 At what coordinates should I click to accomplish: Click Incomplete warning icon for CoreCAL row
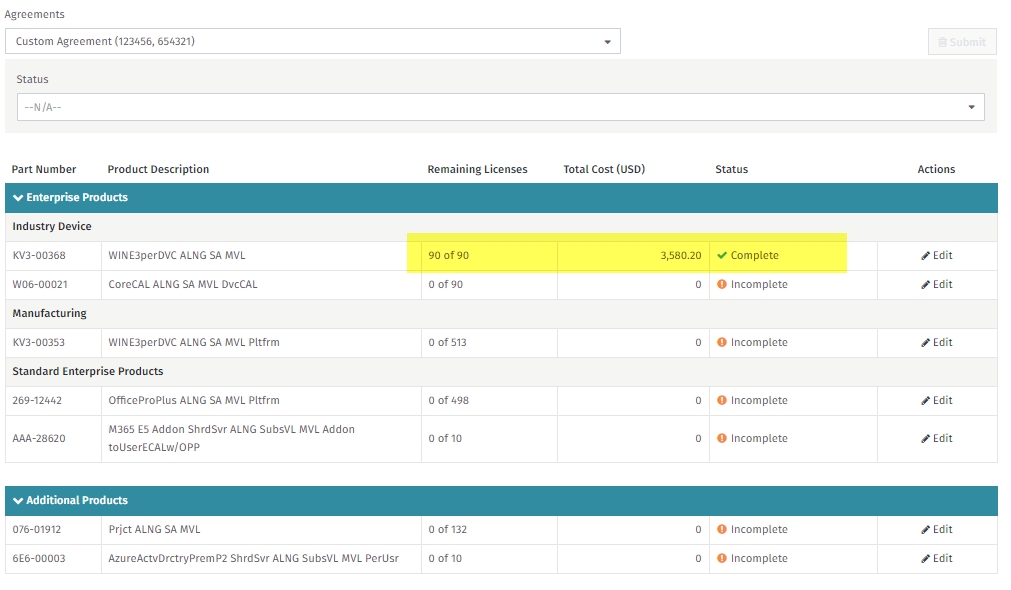point(721,284)
